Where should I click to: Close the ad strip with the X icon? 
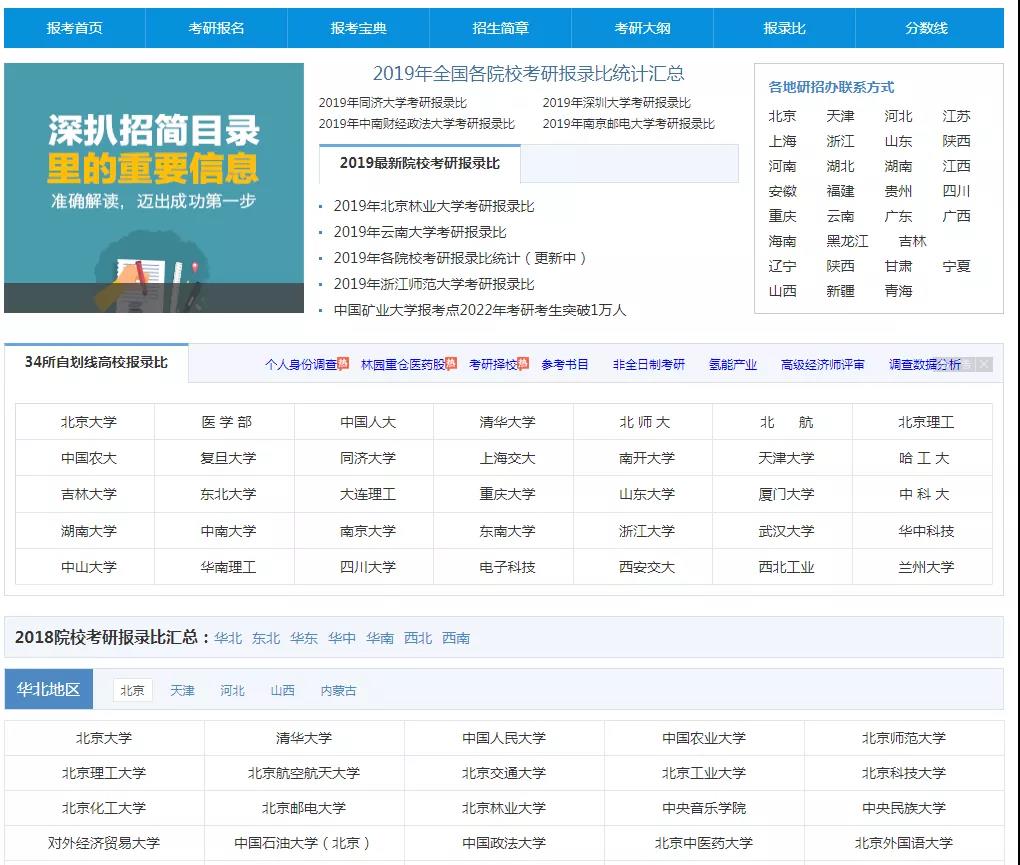[x=985, y=364]
